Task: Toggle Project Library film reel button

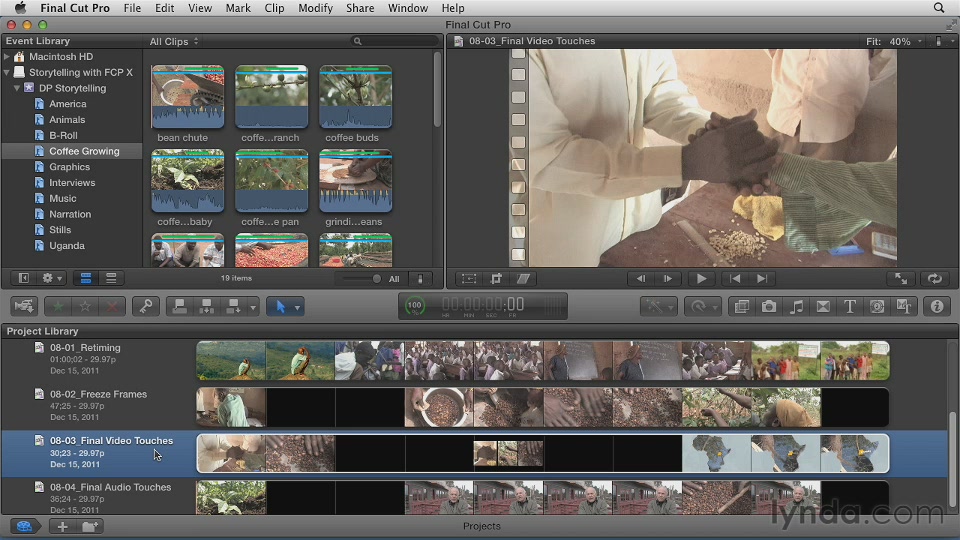Action: tap(24, 527)
